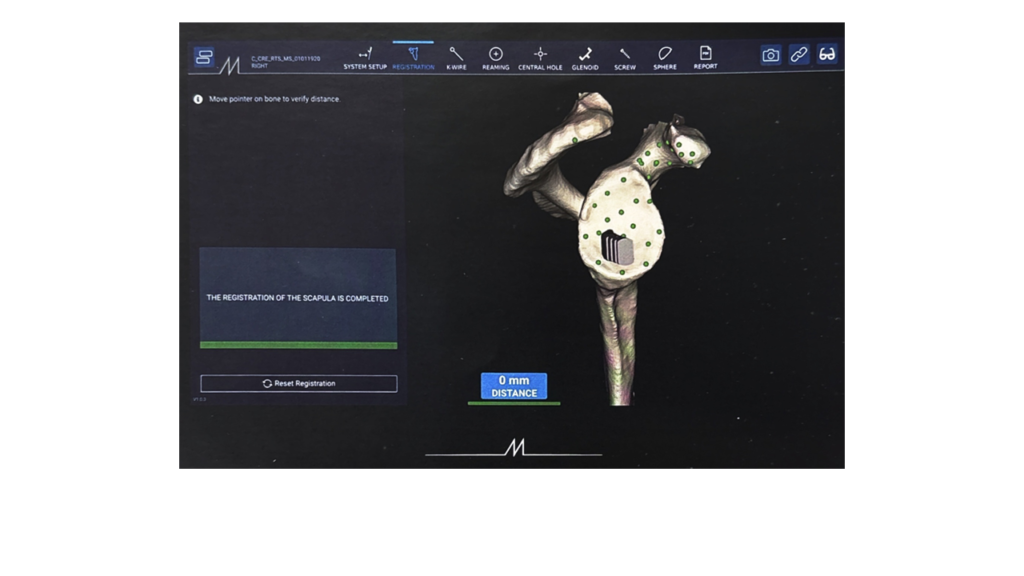Click the gray implant block on glenoid
The image size is (1024, 576).
tap(617, 249)
